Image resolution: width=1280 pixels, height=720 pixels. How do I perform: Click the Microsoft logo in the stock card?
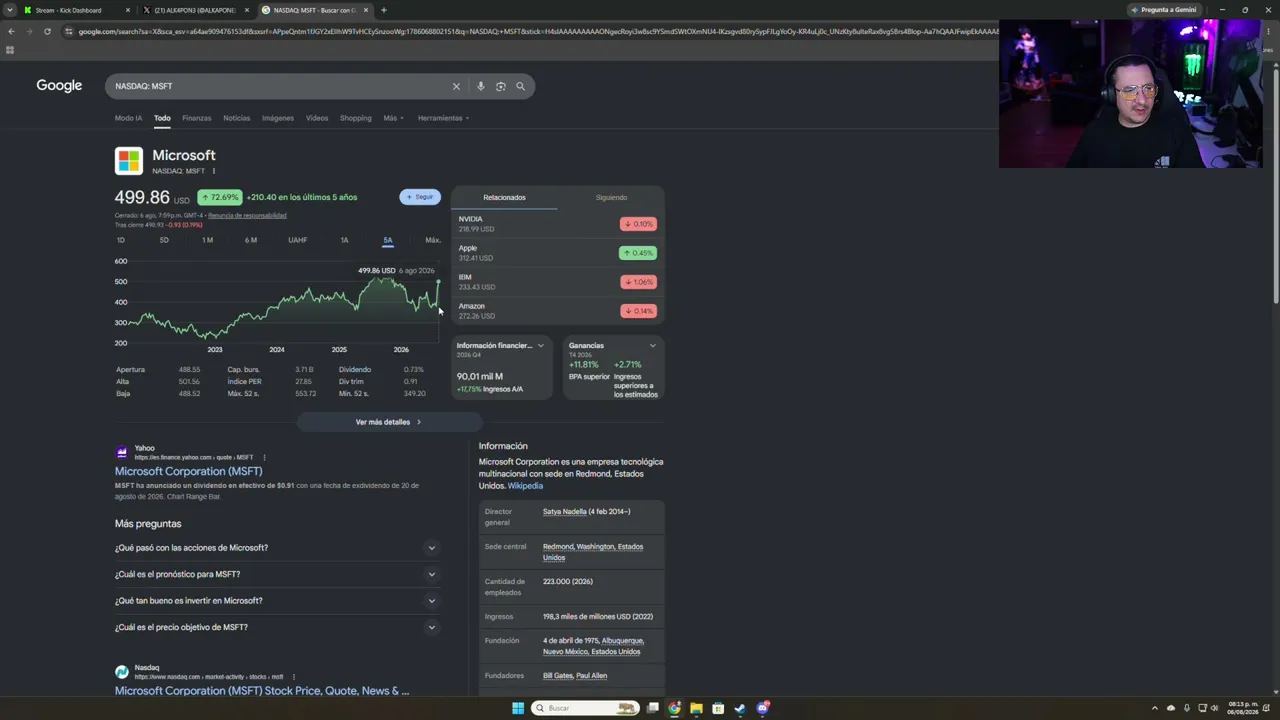pos(129,161)
